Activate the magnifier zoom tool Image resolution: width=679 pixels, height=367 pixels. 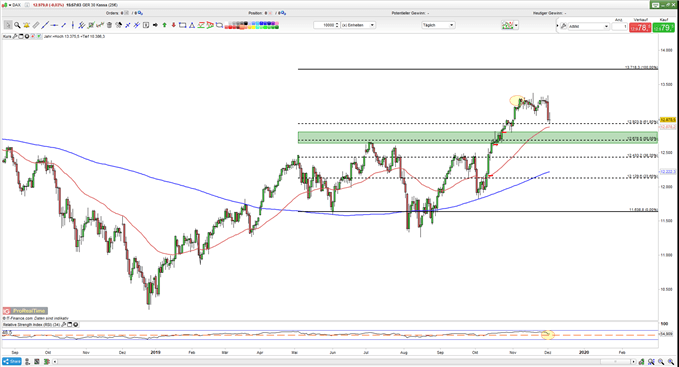pos(17,25)
